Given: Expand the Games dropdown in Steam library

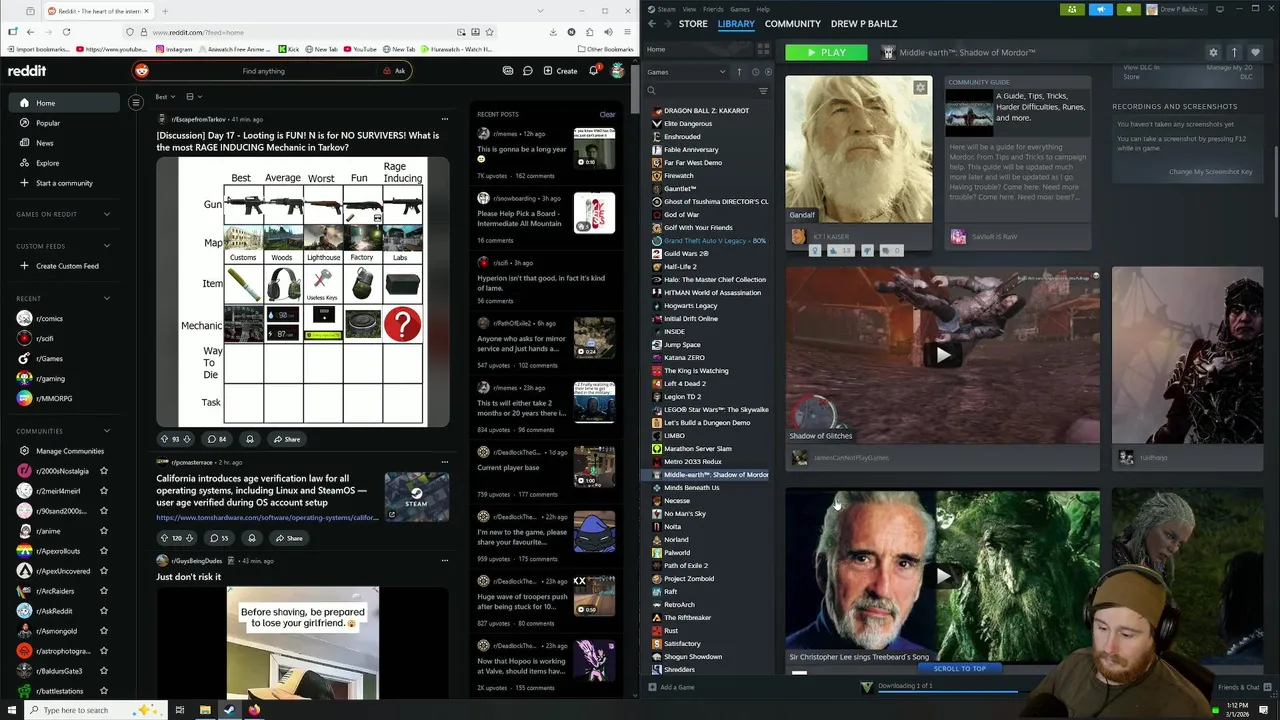Looking at the screenshot, I should click(686, 72).
